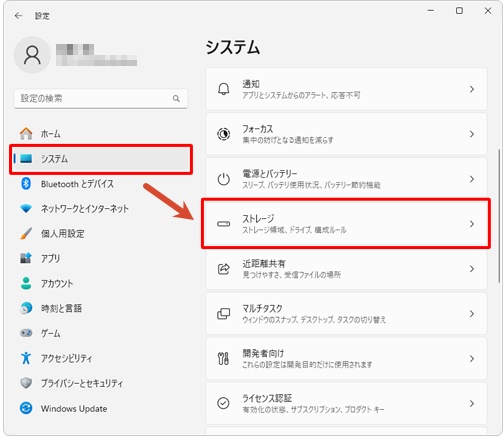The image size is (503, 438).
Task: Expand the マルチタスク row chevron
Action: click(x=472, y=314)
